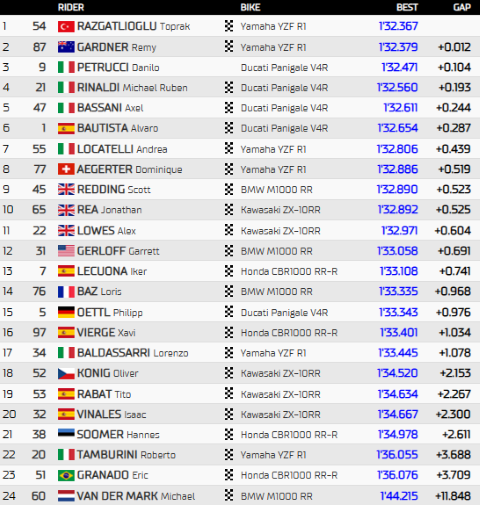Click the German flag beside Oettl
This screenshot has width=480, height=506.
[66, 312]
